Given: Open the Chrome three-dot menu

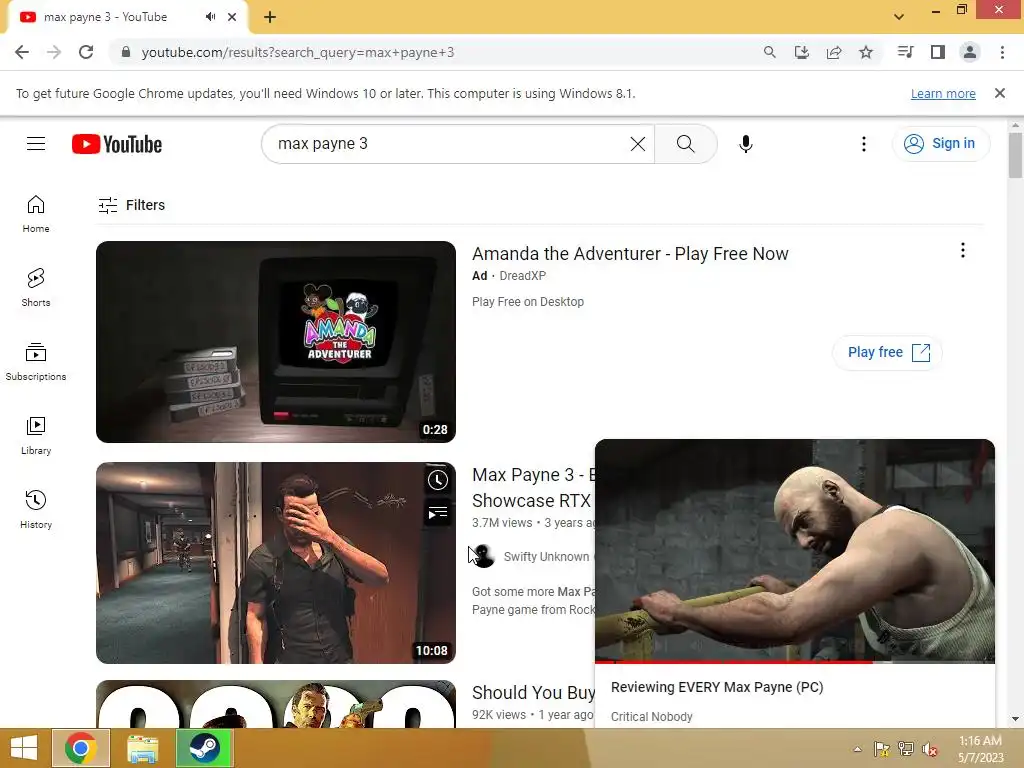Looking at the screenshot, I should [x=1002, y=52].
